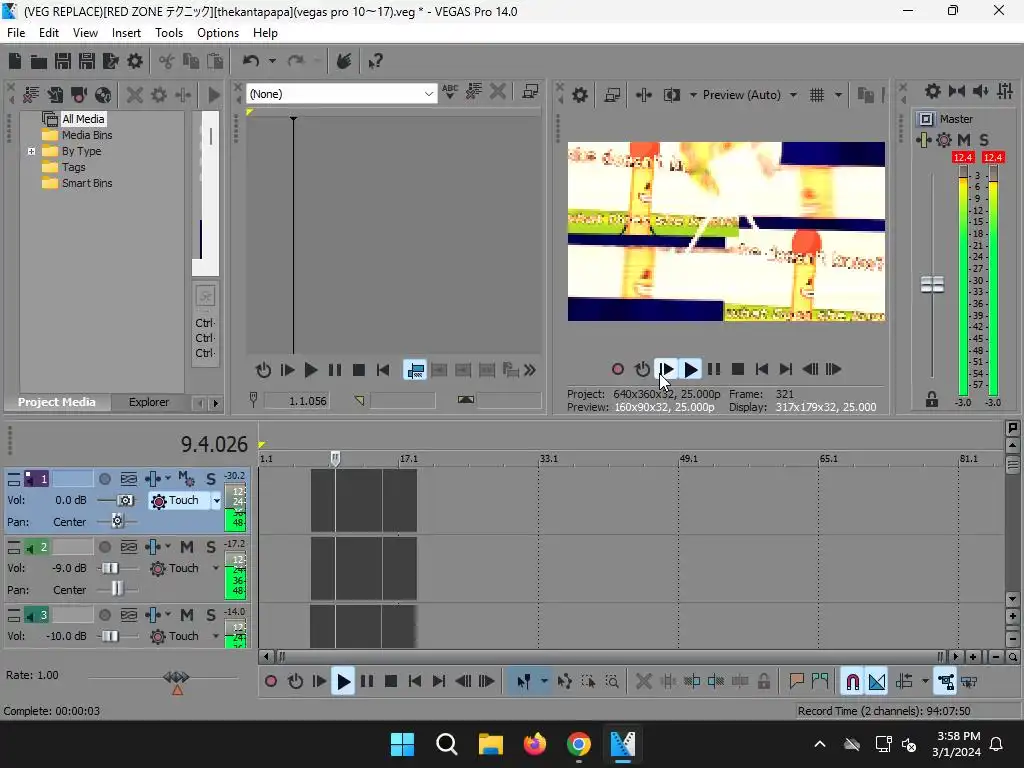Screen dimensions: 1024x768
Task: Click the timeline Record button
Action: click(x=271, y=682)
